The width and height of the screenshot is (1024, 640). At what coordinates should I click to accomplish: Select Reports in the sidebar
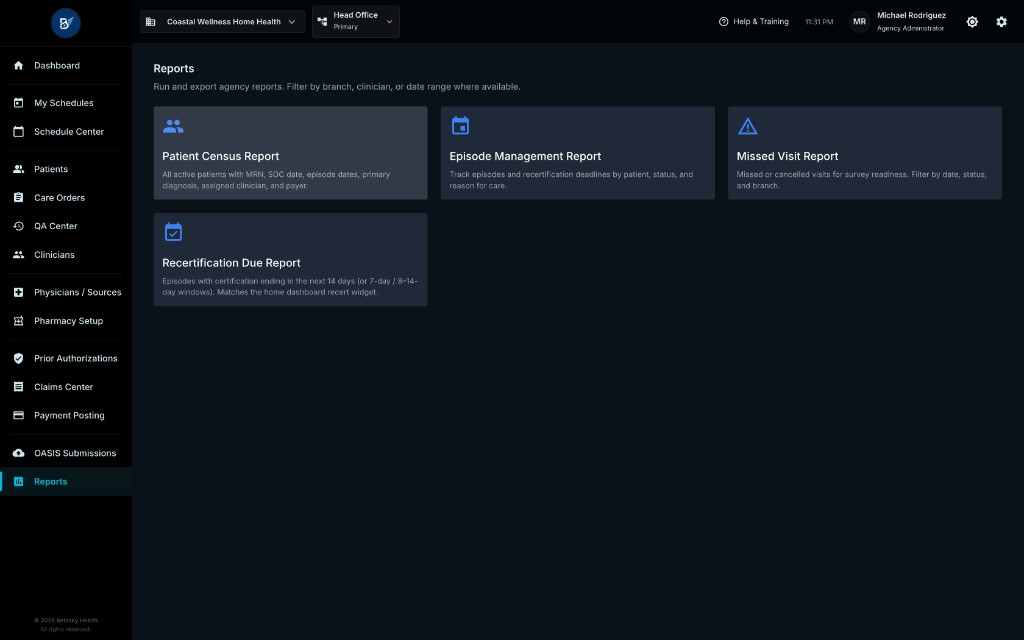65,481
